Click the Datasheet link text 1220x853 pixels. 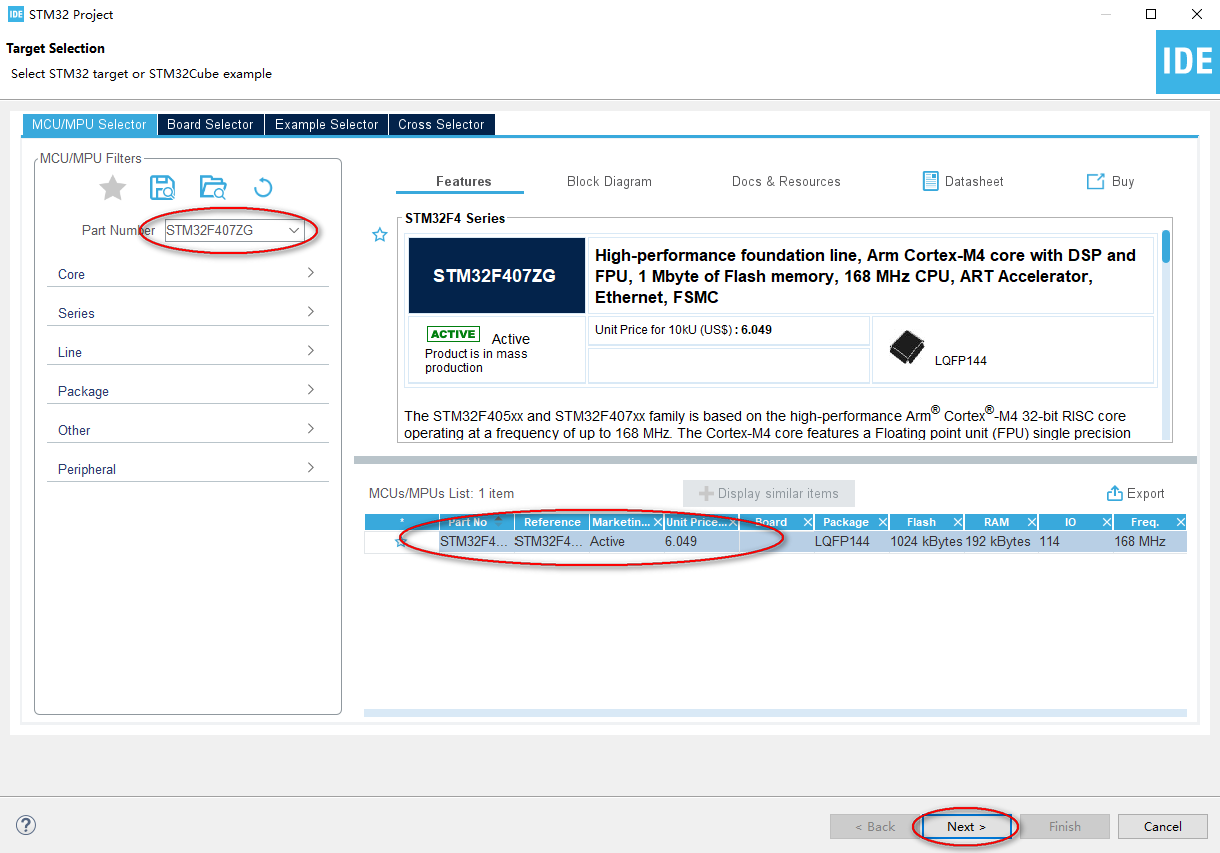974,181
